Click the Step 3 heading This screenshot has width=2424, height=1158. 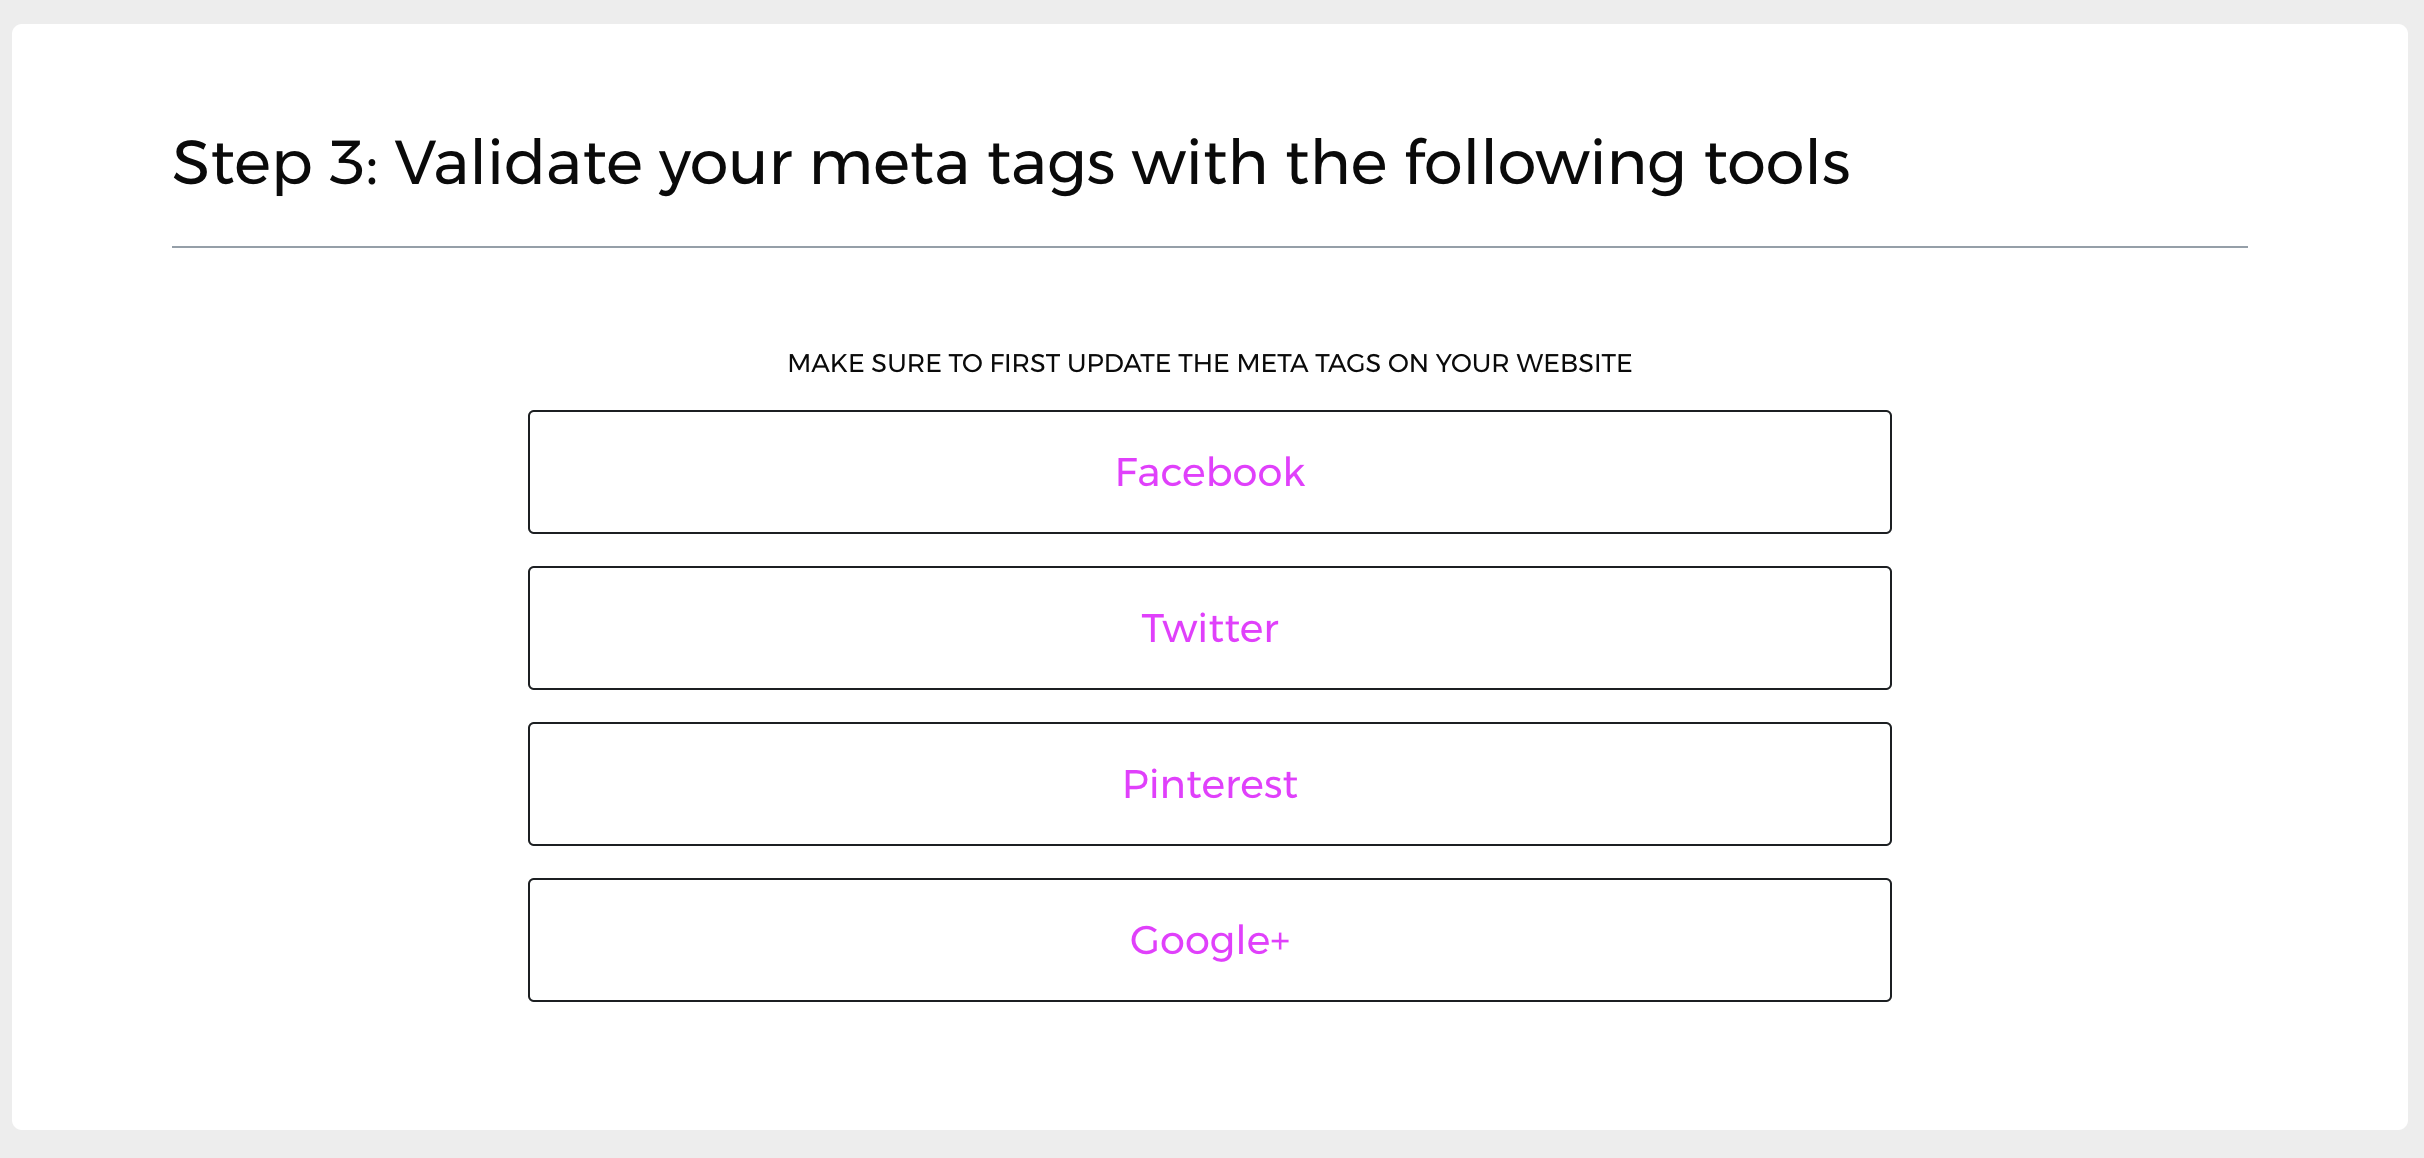point(1012,162)
